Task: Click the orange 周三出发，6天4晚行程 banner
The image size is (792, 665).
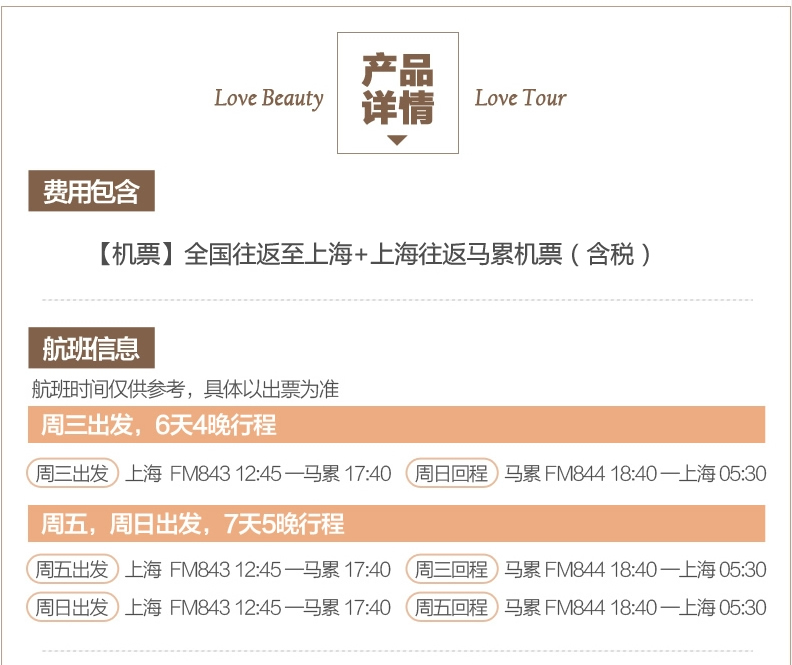Action: coord(397,425)
